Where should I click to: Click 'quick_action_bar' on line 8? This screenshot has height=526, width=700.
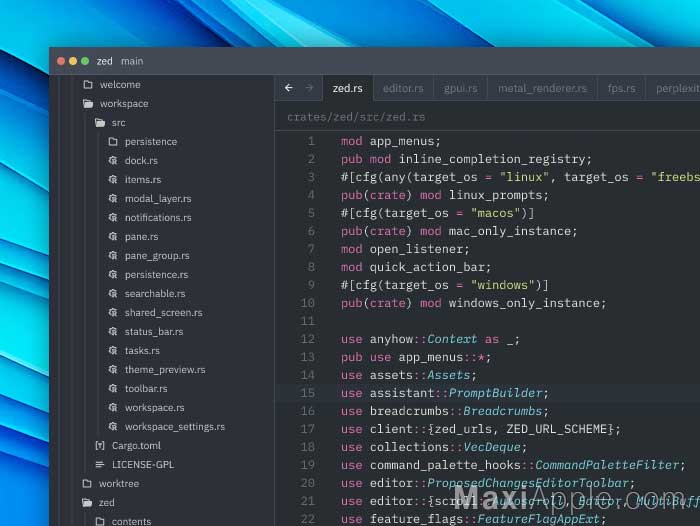click(x=427, y=267)
